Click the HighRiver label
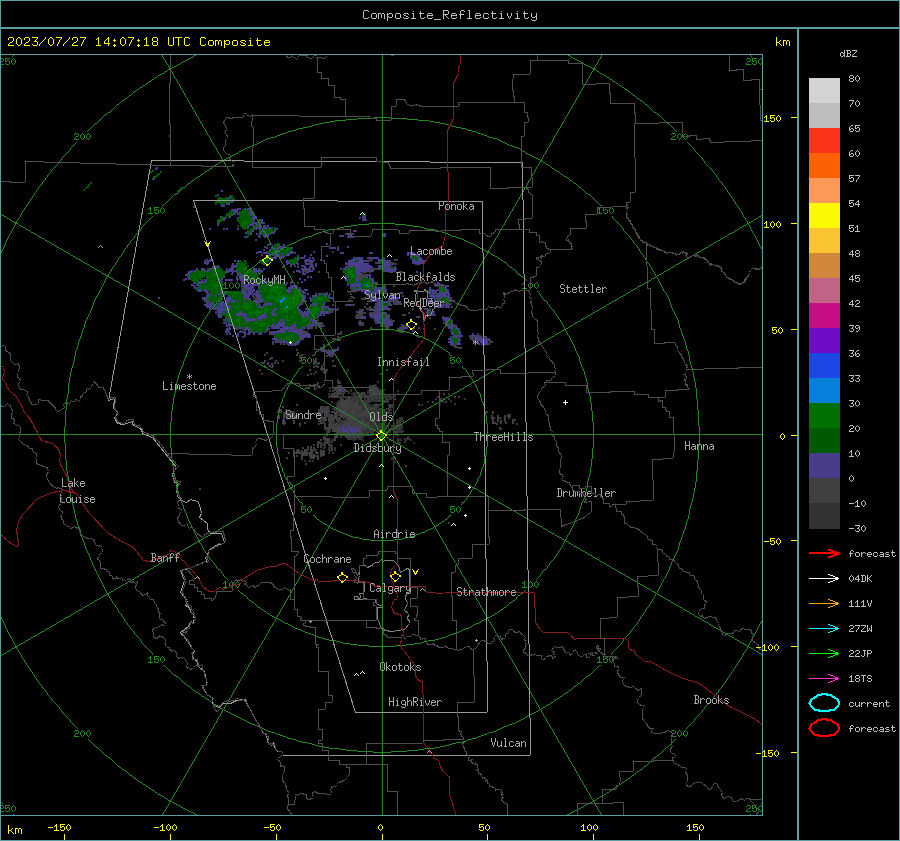Screen dimensions: 900x841 click(415, 702)
